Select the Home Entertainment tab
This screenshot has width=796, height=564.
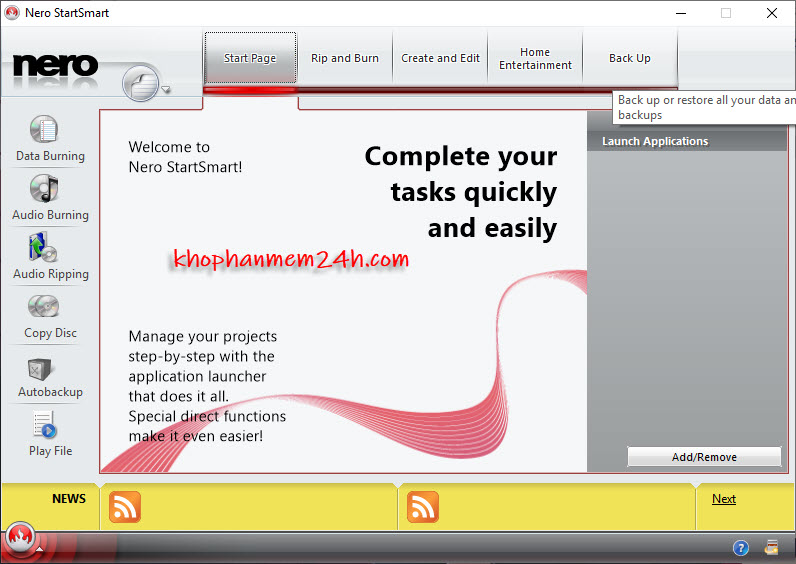(x=535, y=58)
